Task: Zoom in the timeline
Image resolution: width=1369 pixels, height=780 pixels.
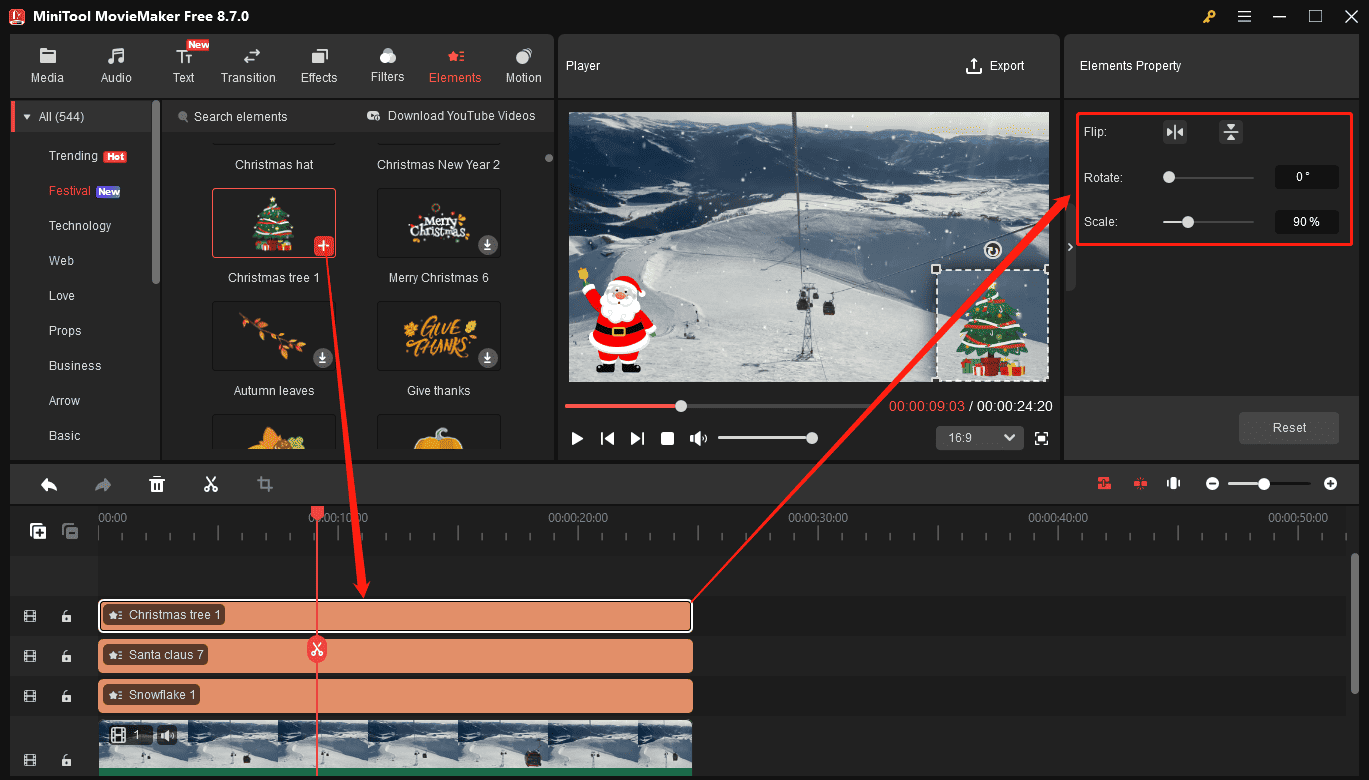Action: pos(1330,484)
